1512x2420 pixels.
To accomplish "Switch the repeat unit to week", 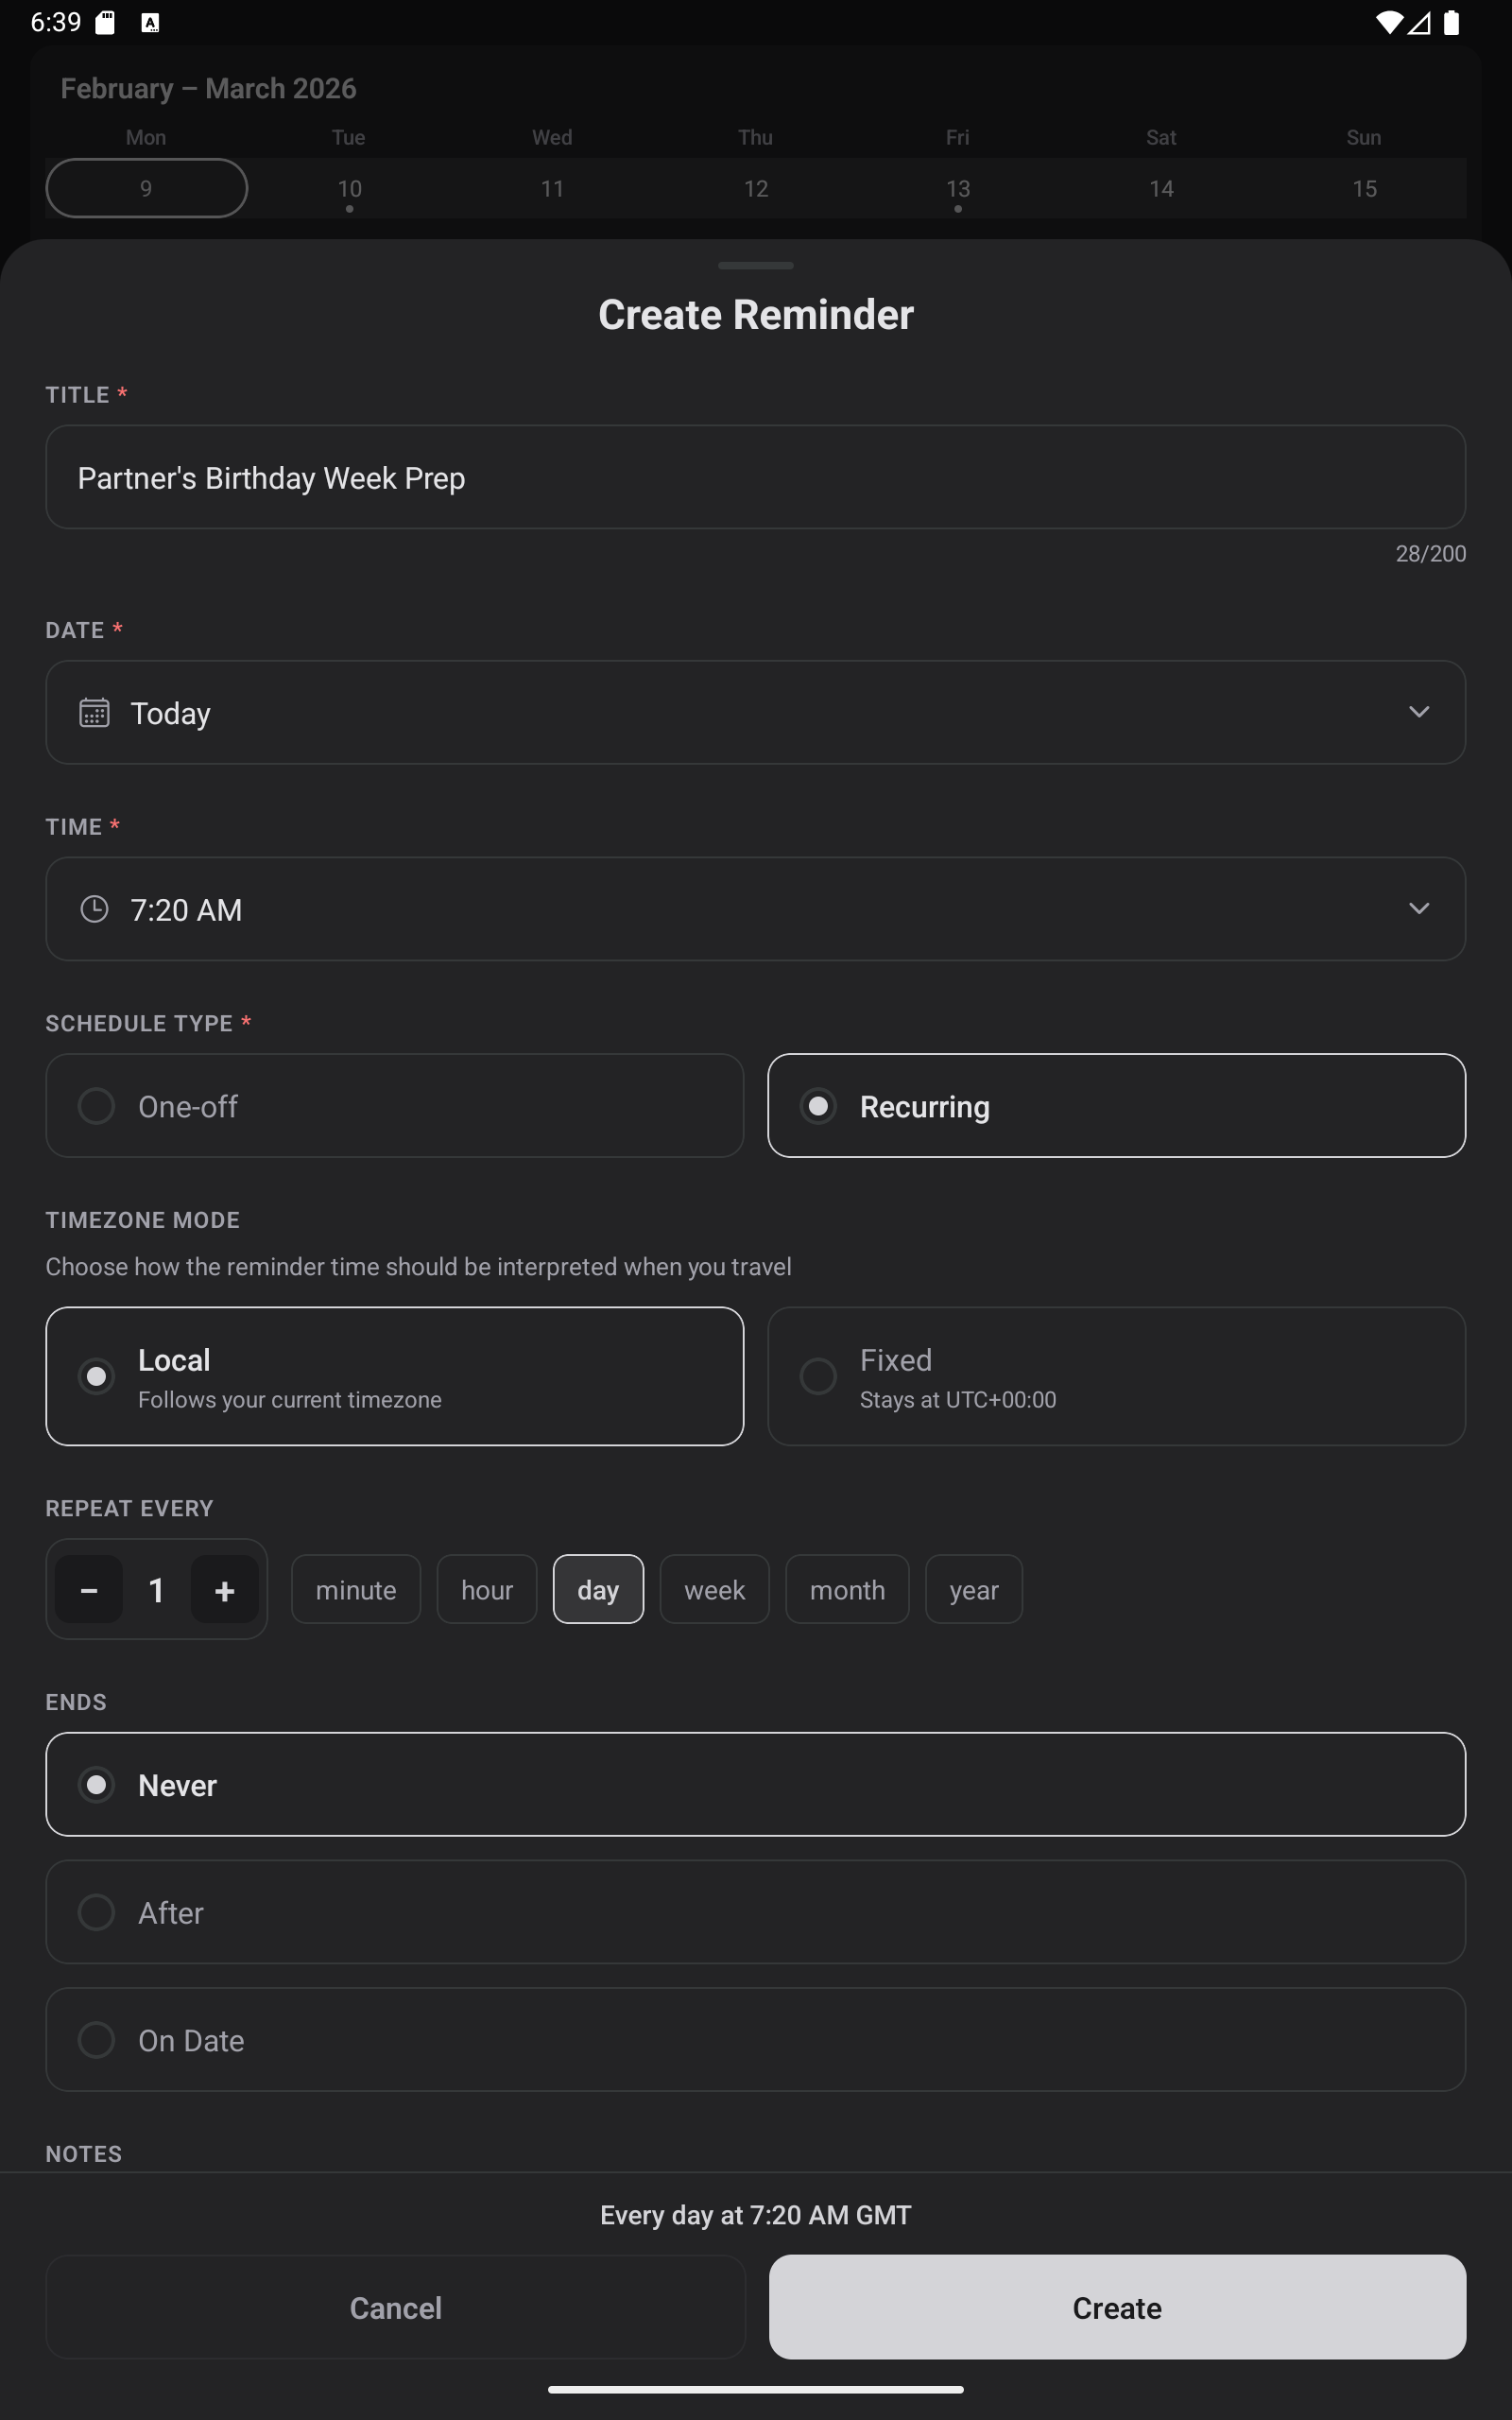I will pyautogui.click(x=714, y=1589).
